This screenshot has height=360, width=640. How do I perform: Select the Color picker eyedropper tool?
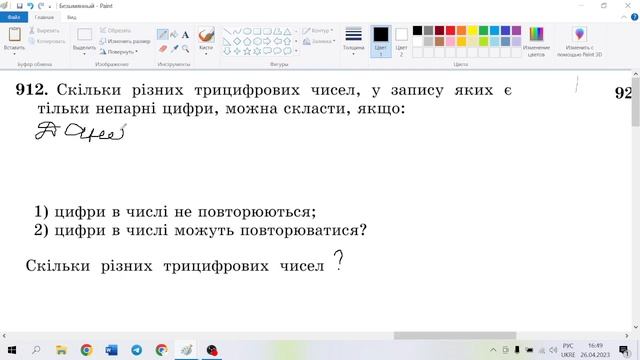coord(174,49)
